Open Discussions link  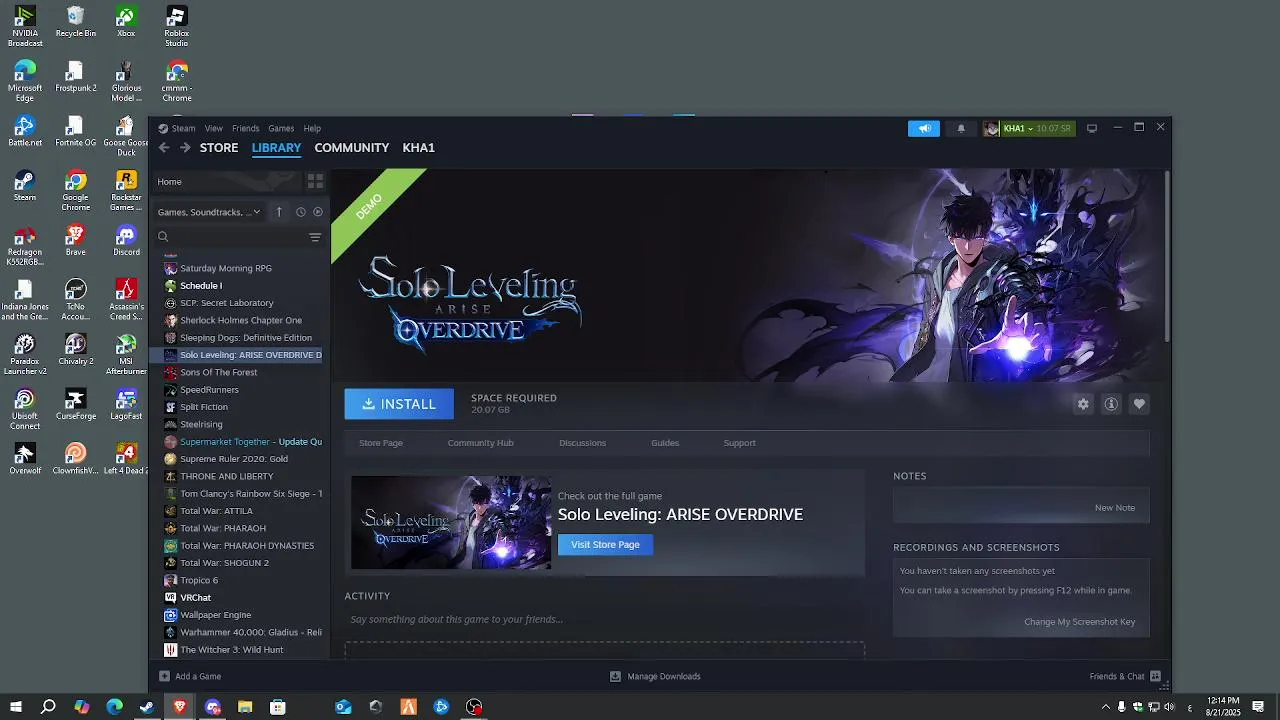pyautogui.click(x=583, y=443)
